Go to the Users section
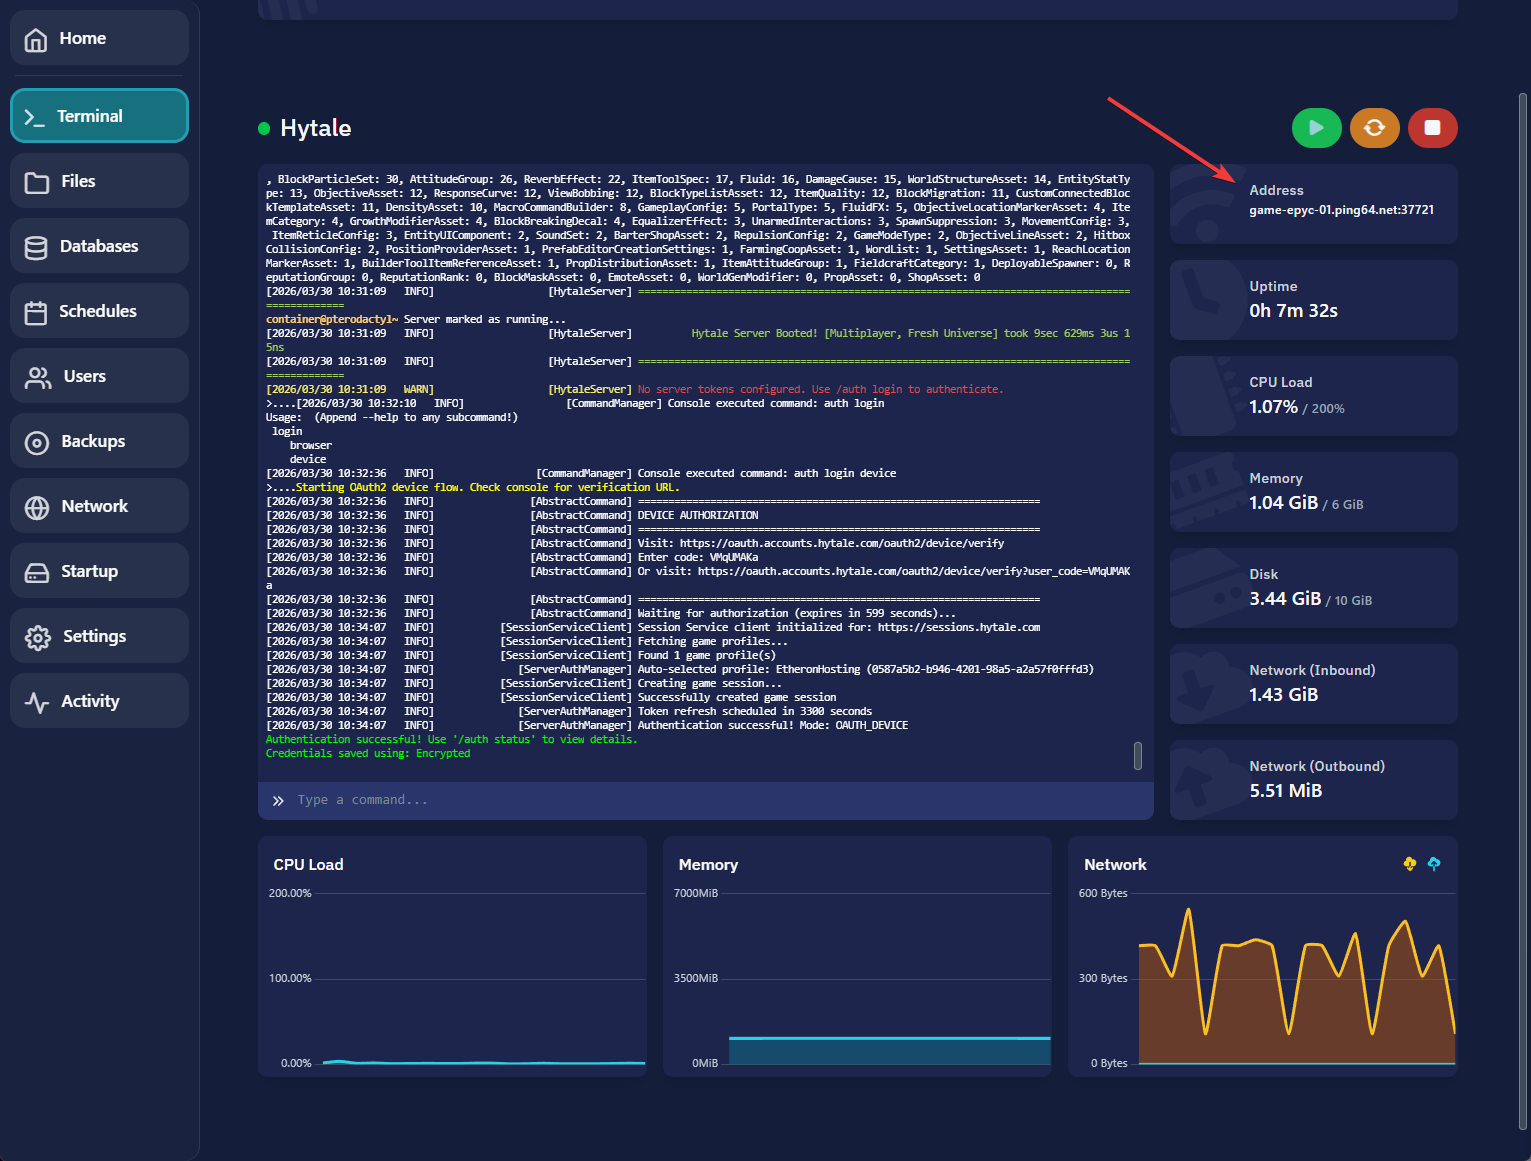Screen dimensions: 1531x1161 click(99, 376)
